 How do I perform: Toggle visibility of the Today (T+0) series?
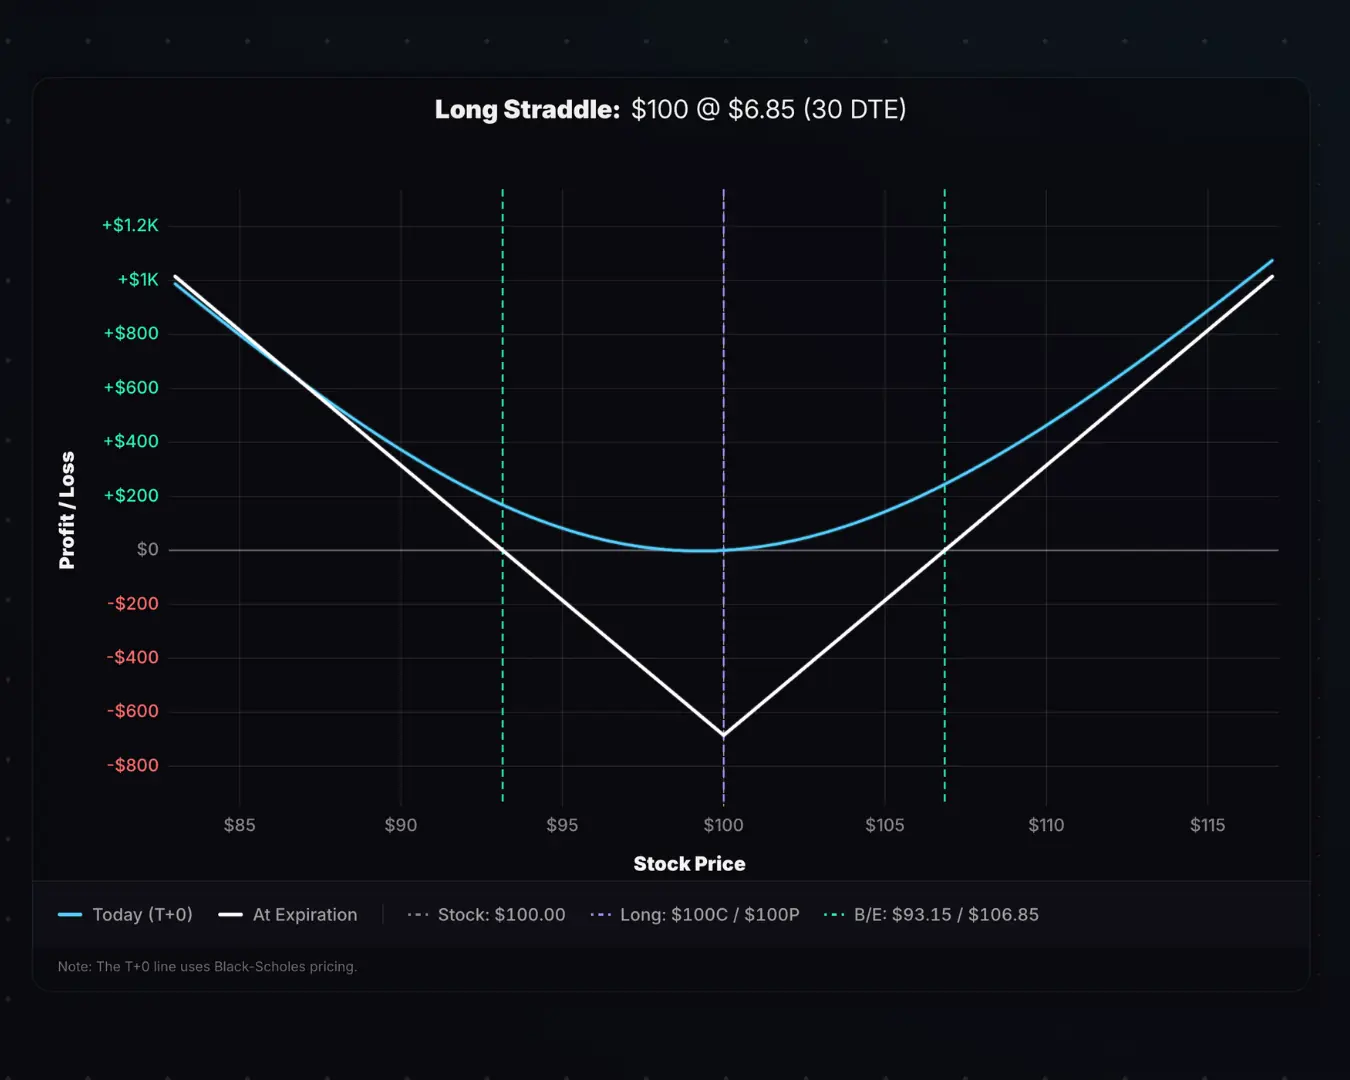[x=125, y=914]
